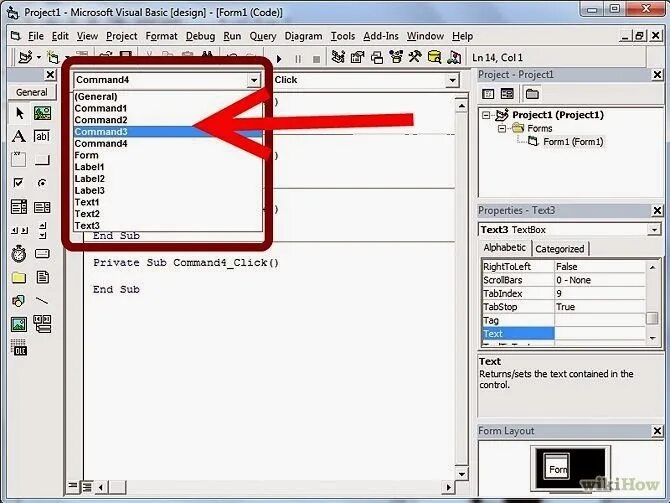Image resolution: width=670 pixels, height=503 pixels.
Task: Click the Start (run) toolbar button
Action: click(x=279, y=59)
